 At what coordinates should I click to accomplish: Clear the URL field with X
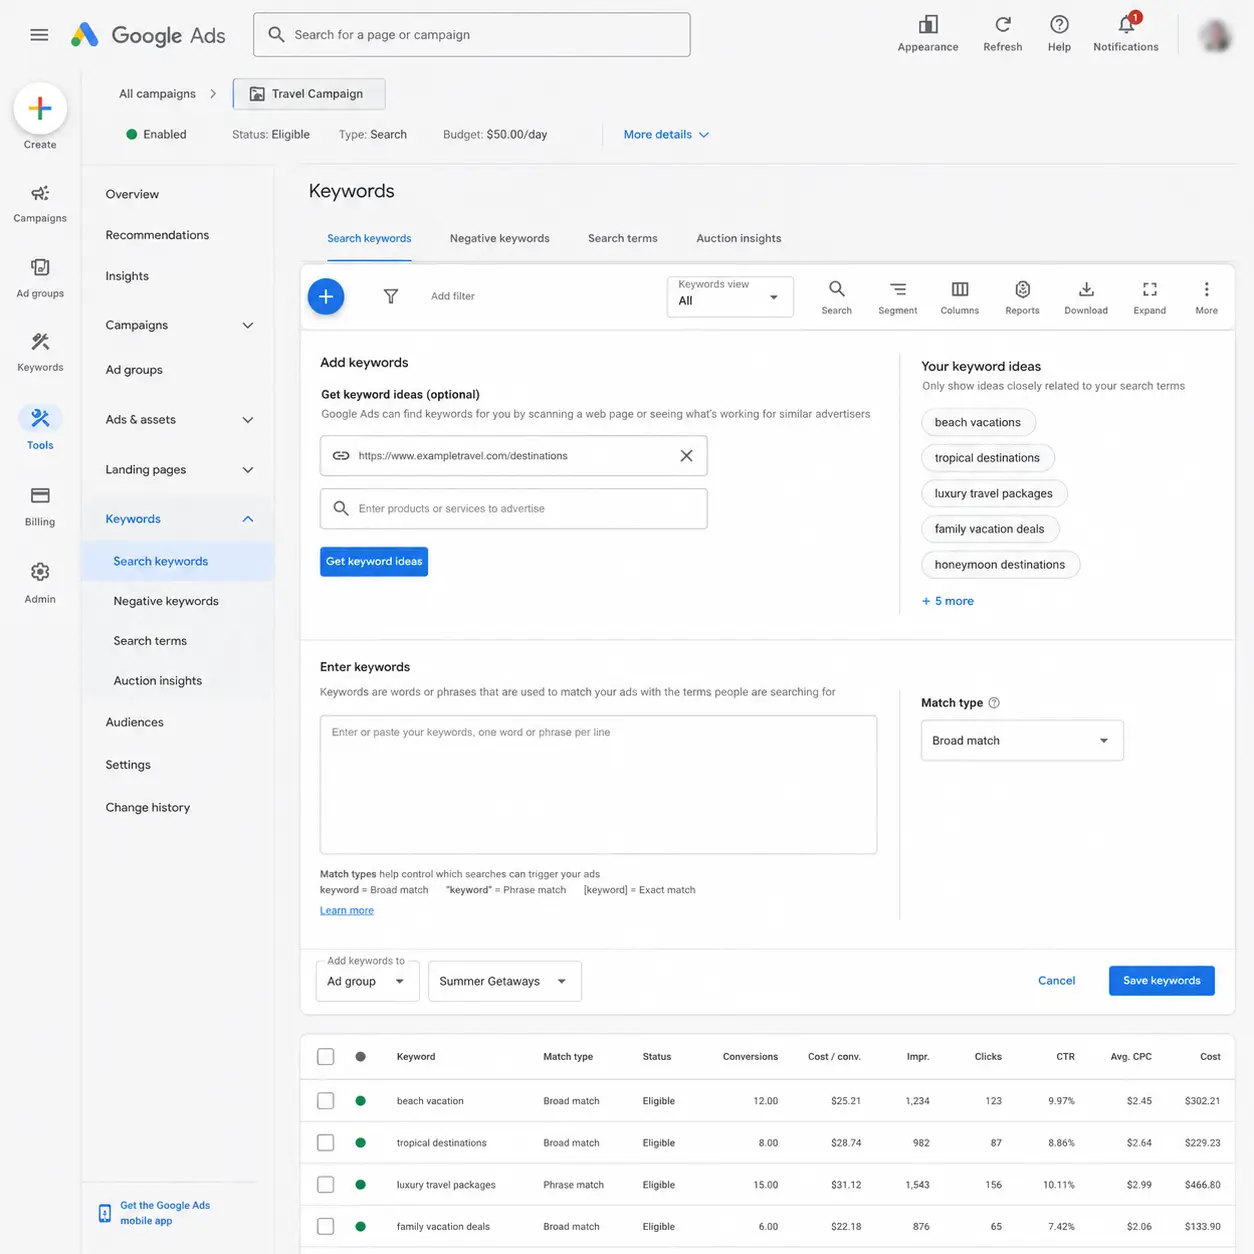point(686,456)
